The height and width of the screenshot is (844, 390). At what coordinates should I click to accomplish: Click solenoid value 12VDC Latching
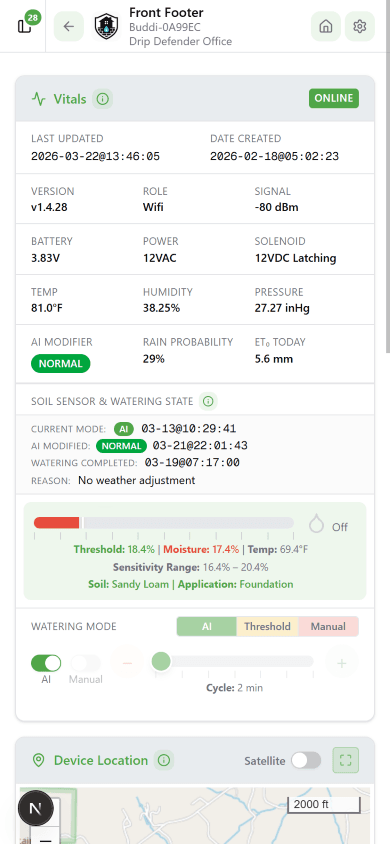click(295, 258)
